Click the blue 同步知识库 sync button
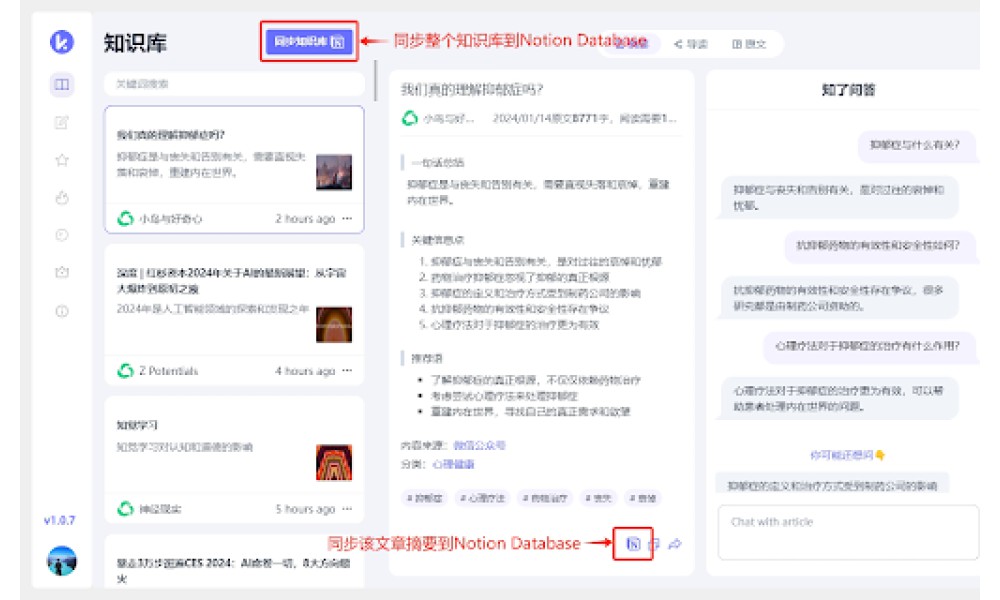 click(309, 42)
